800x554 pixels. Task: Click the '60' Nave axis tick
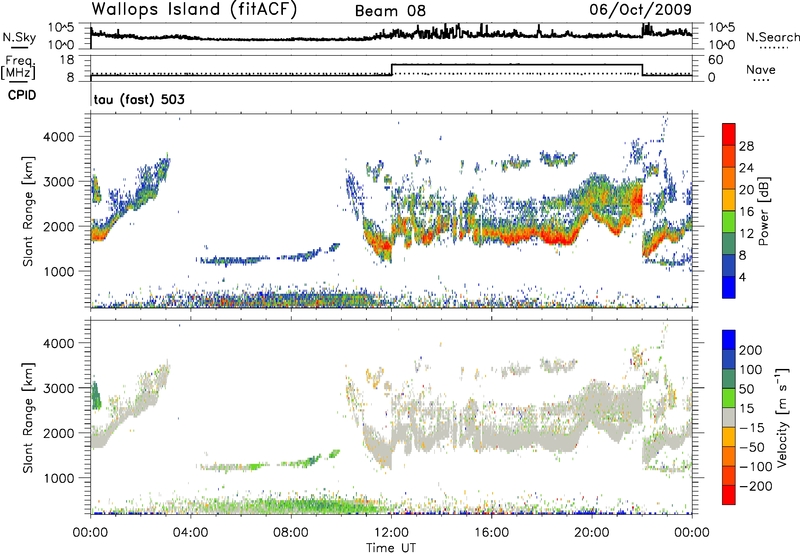pyautogui.click(x=715, y=60)
